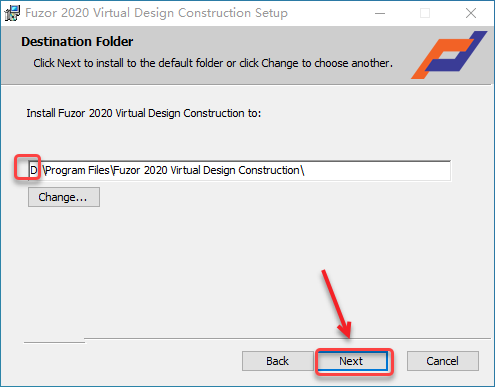Click the empty area below Change button
This screenshot has height=387, width=495.
pyautogui.click(x=233, y=267)
